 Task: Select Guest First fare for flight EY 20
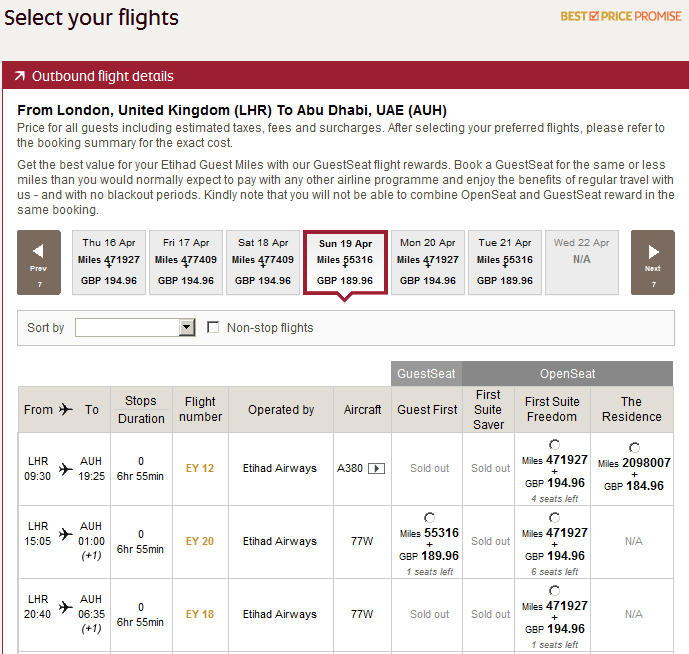coord(429,518)
